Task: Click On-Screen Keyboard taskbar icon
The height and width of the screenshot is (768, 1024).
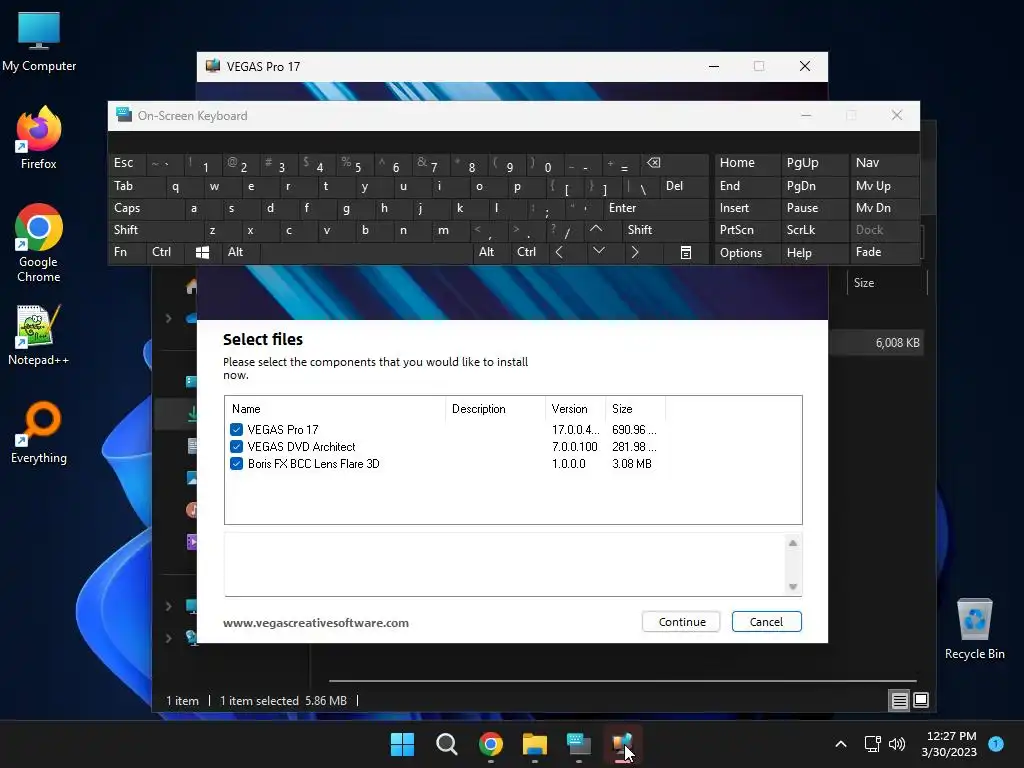Action: 579,744
